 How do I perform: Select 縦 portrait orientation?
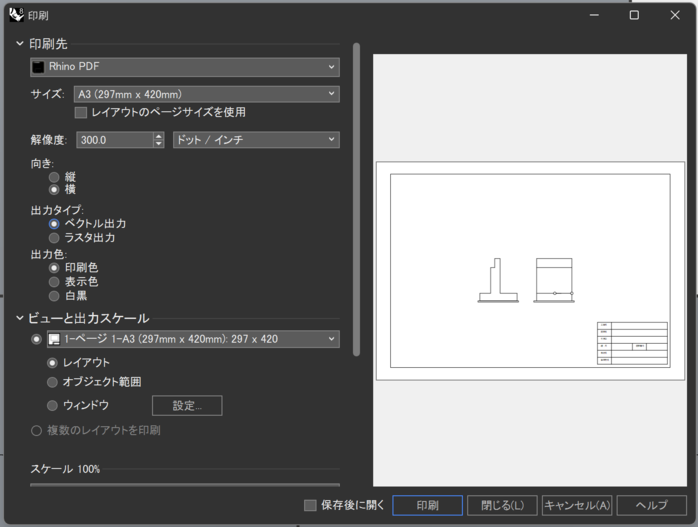pos(54,177)
